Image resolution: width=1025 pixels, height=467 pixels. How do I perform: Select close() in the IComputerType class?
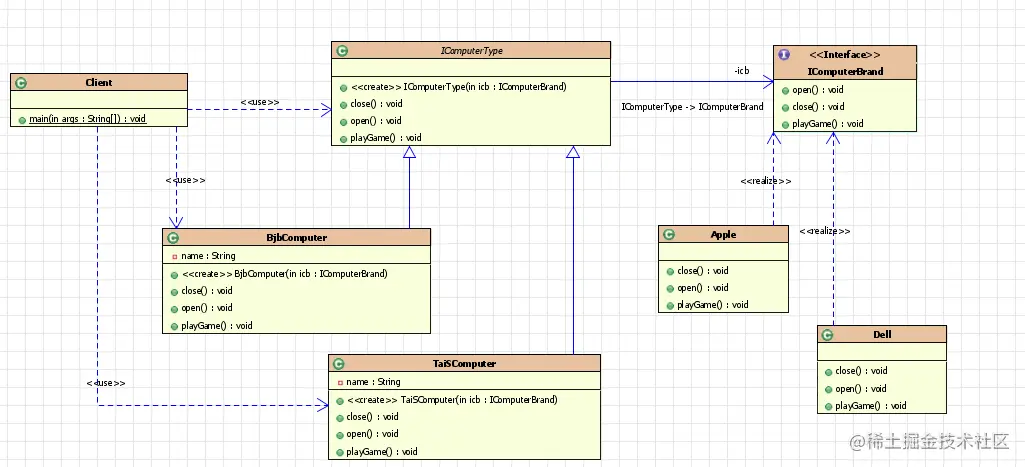[x=377, y=104]
